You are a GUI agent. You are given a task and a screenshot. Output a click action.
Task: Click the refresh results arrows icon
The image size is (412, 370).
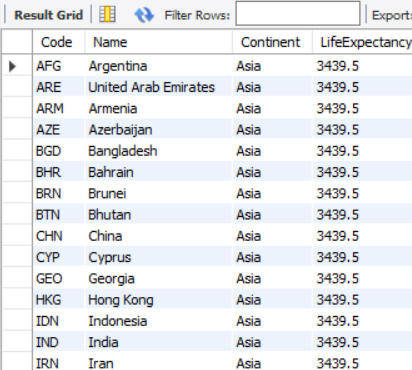point(144,15)
